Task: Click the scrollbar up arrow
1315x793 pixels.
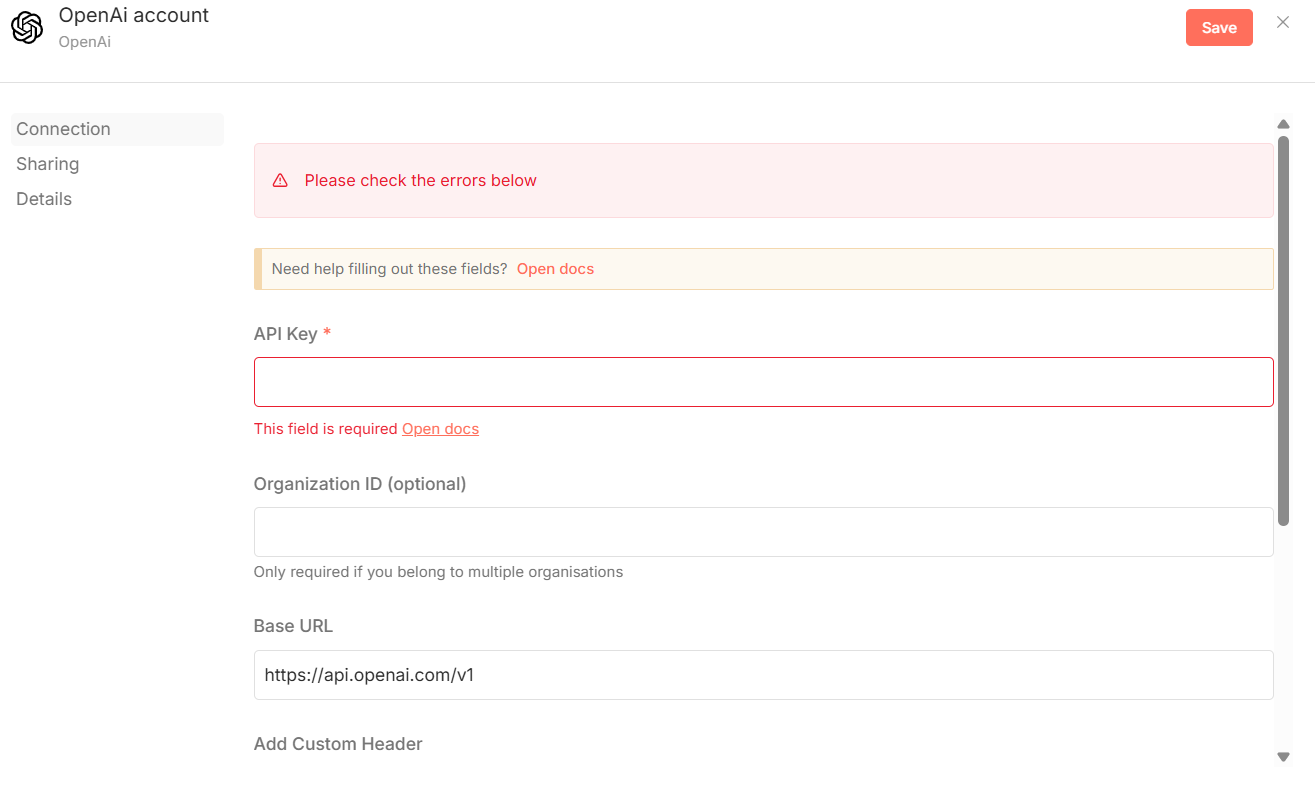Action: (1283, 124)
